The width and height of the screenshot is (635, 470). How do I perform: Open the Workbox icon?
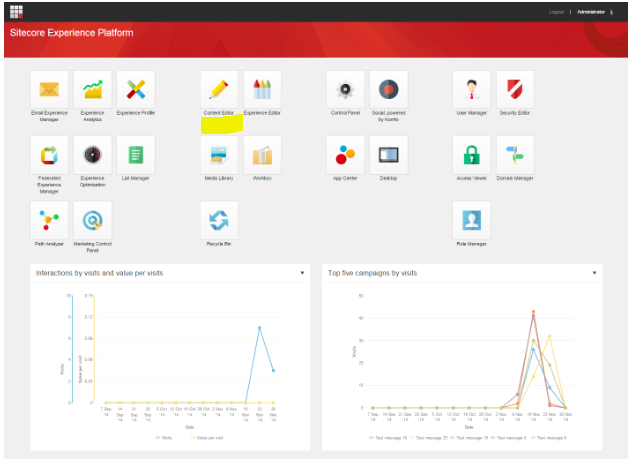tap(262, 155)
